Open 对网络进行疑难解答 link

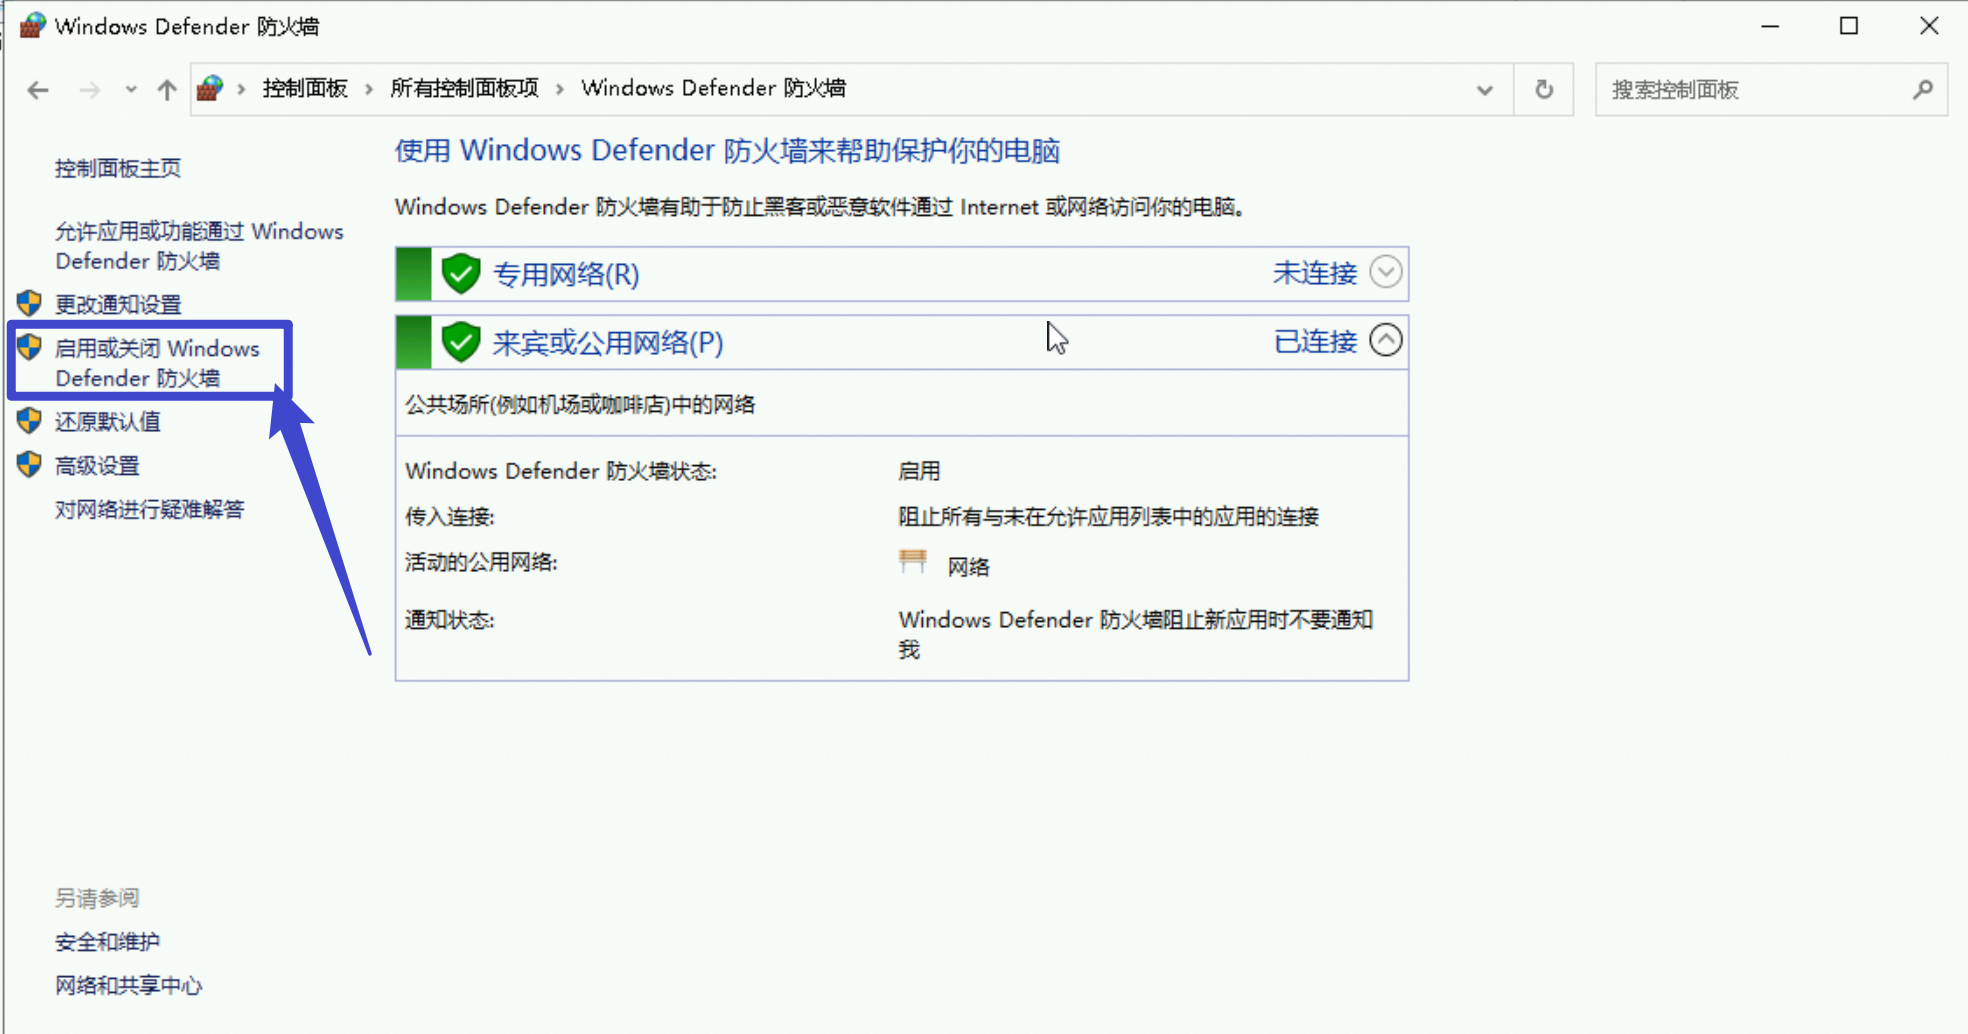pos(150,509)
